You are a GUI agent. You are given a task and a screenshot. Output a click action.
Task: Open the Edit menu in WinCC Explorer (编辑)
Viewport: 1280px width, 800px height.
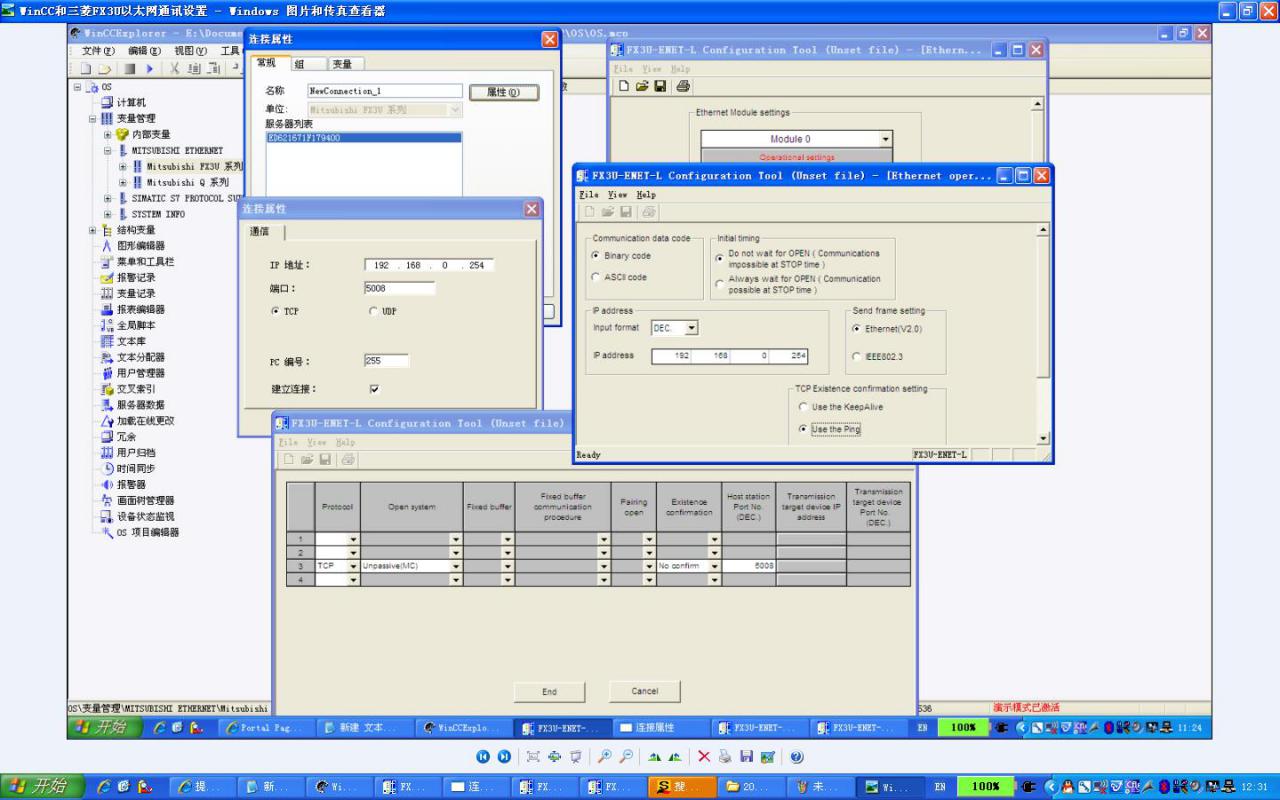pyautogui.click(x=144, y=51)
